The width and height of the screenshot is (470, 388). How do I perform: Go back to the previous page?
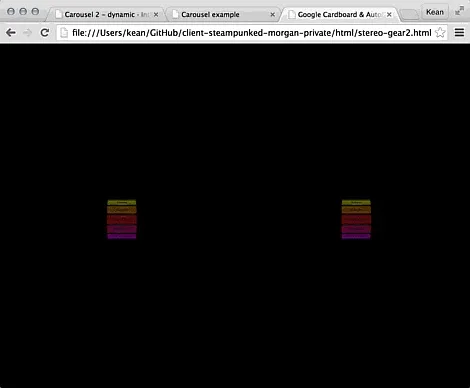(x=11, y=33)
